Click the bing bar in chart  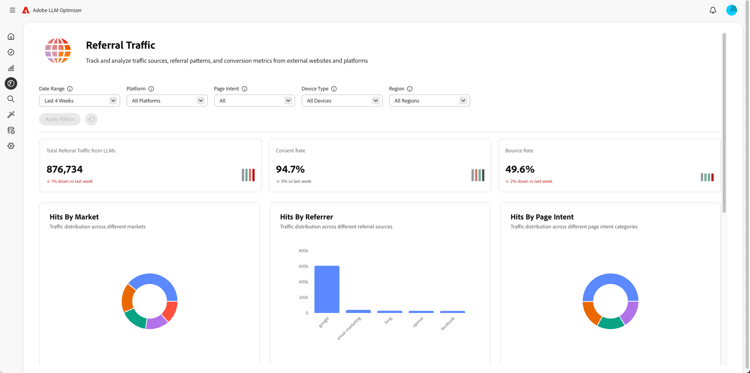click(390, 312)
